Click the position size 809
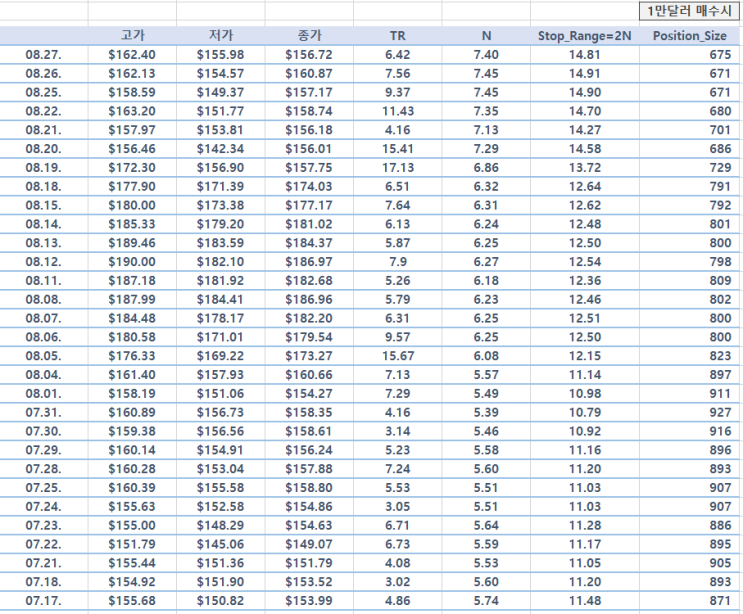 click(720, 281)
